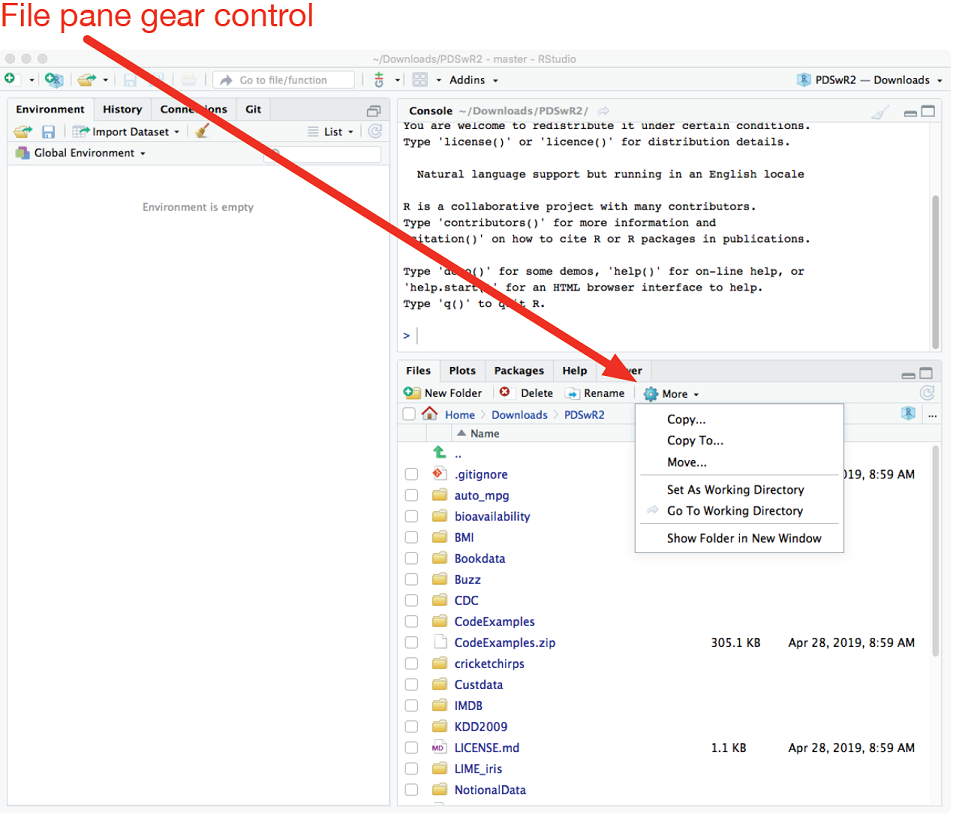The height and width of the screenshot is (815, 953).
Task: Switch to the Packages tab
Action: [518, 370]
